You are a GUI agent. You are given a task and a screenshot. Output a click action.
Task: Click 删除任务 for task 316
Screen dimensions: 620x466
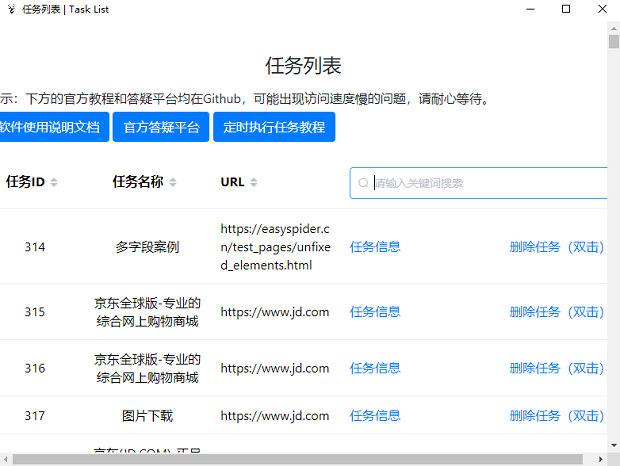click(556, 368)
